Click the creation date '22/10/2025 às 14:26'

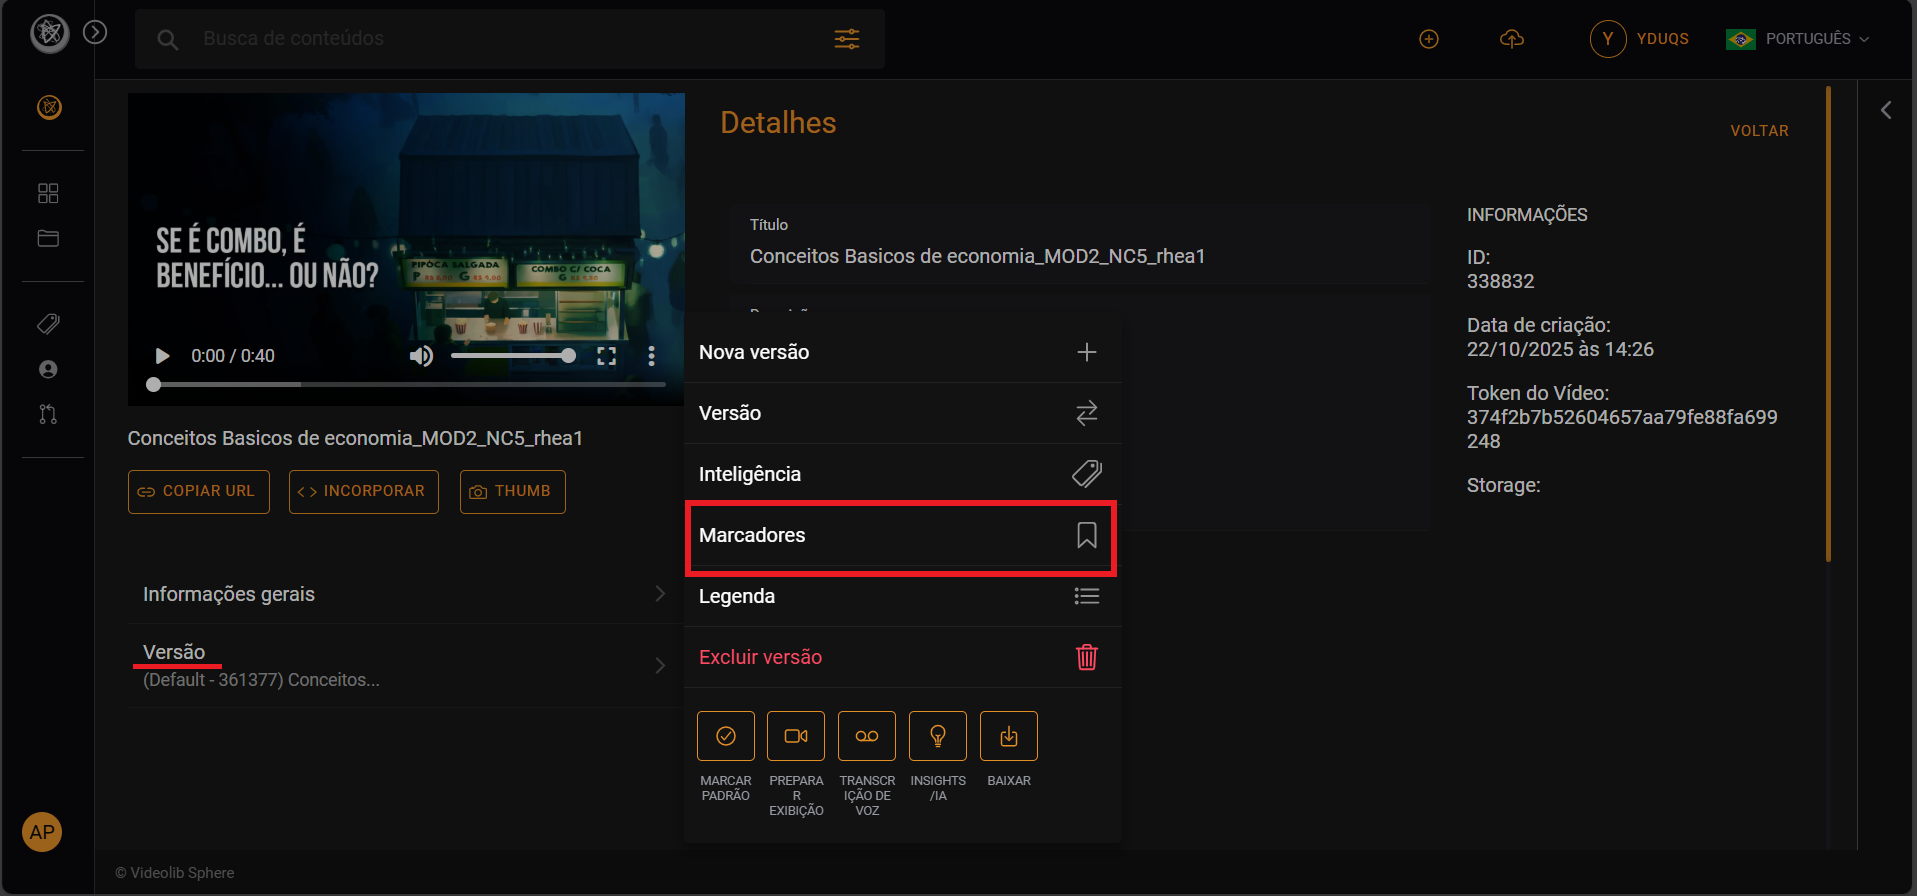coord(1560,350)
